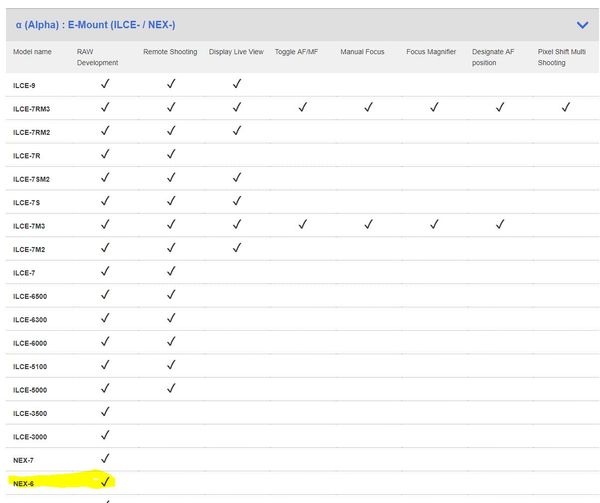Click the Display Live View checkmark for ILCE-9

coord(236,84)
